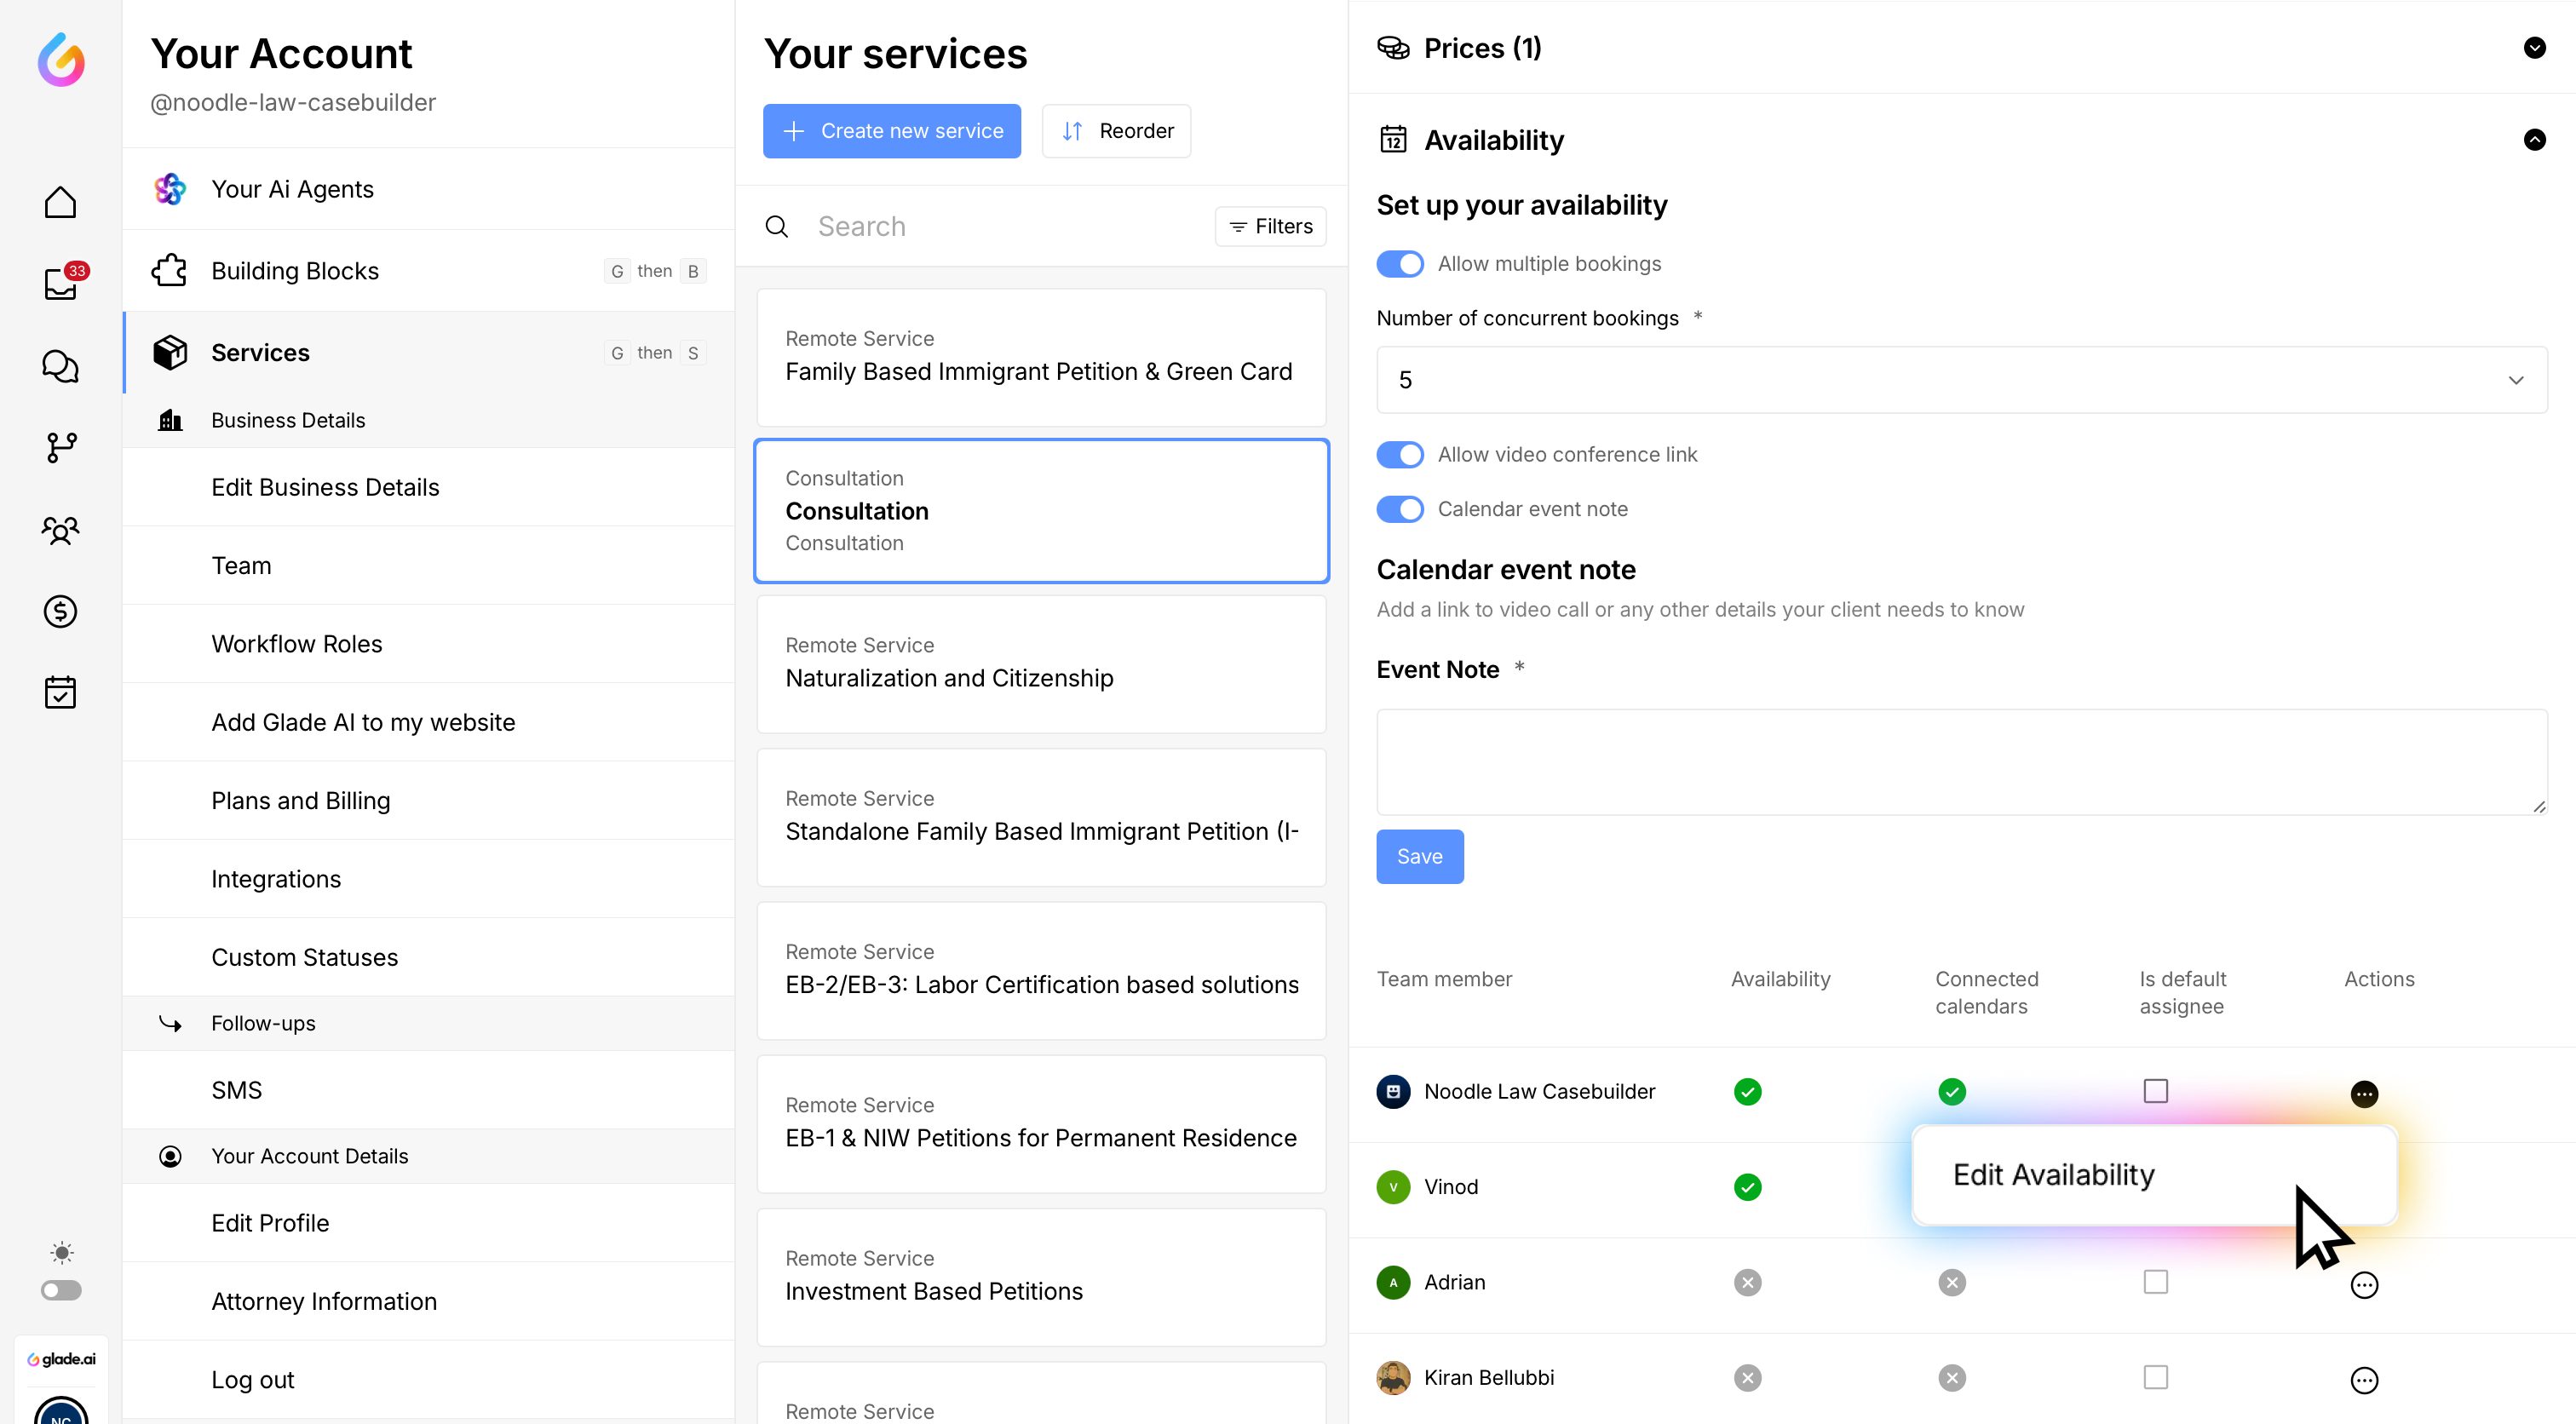Open the home icon in left sidebar
Viewport: 2576px width, 1424px height.
(x=60, y=202)
